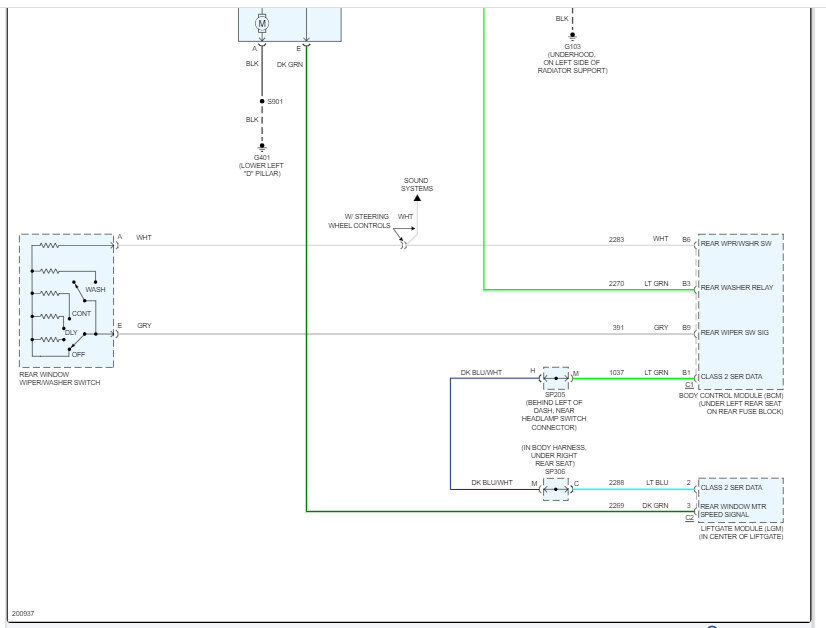The image size is (826, 628).
Task: Click circuit number 1037
Action: coord(617,372)
